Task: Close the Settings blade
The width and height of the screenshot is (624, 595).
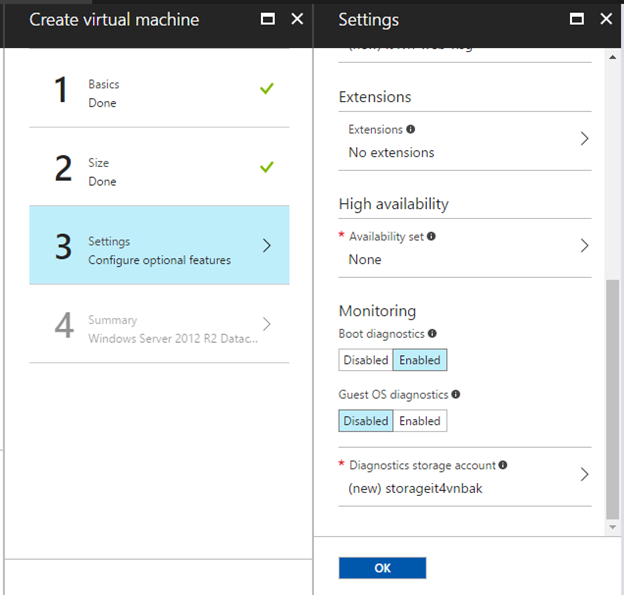Action: [605, 19]
